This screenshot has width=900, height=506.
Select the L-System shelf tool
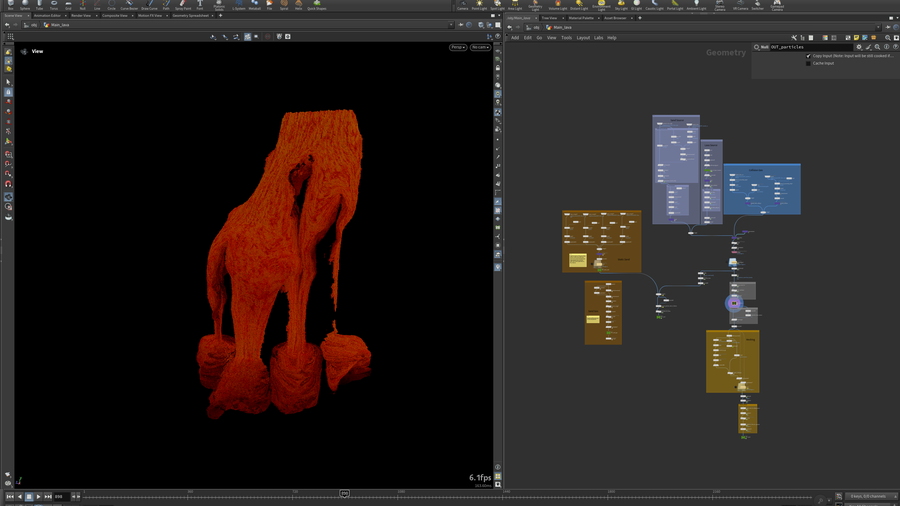click(239, 5)
